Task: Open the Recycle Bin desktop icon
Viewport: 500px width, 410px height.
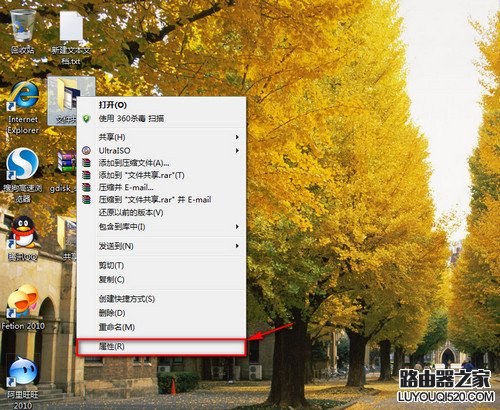Action: (23, 27)
